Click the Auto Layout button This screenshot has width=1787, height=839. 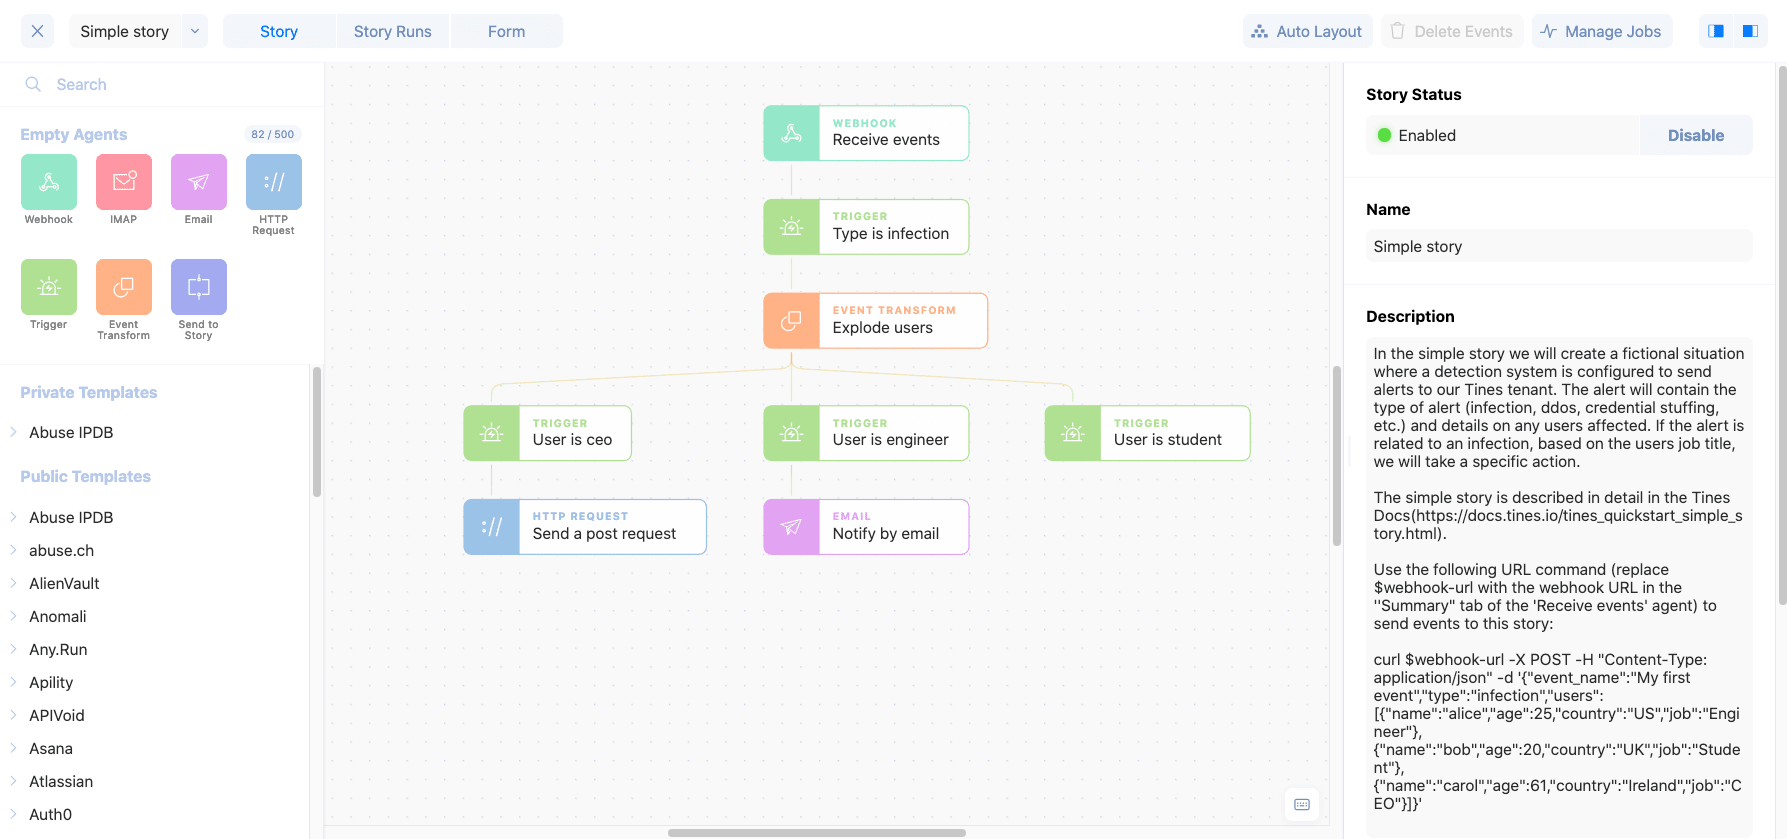(x=1307, y=31)
